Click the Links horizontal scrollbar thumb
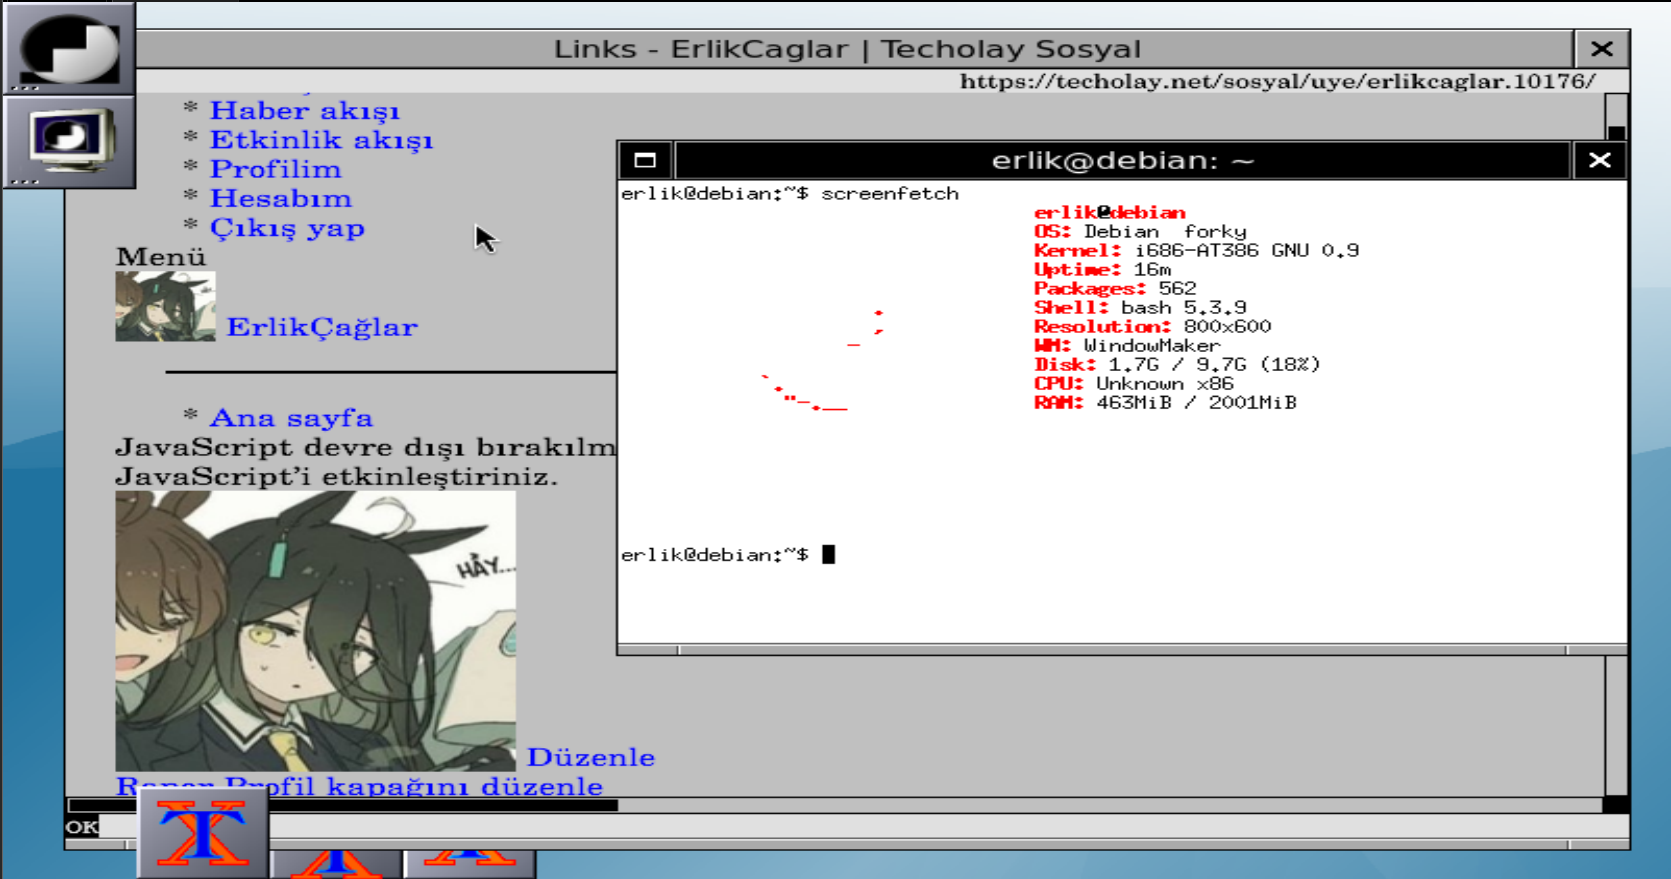This screenshot has height=879, width=1671. pos(343,805)
